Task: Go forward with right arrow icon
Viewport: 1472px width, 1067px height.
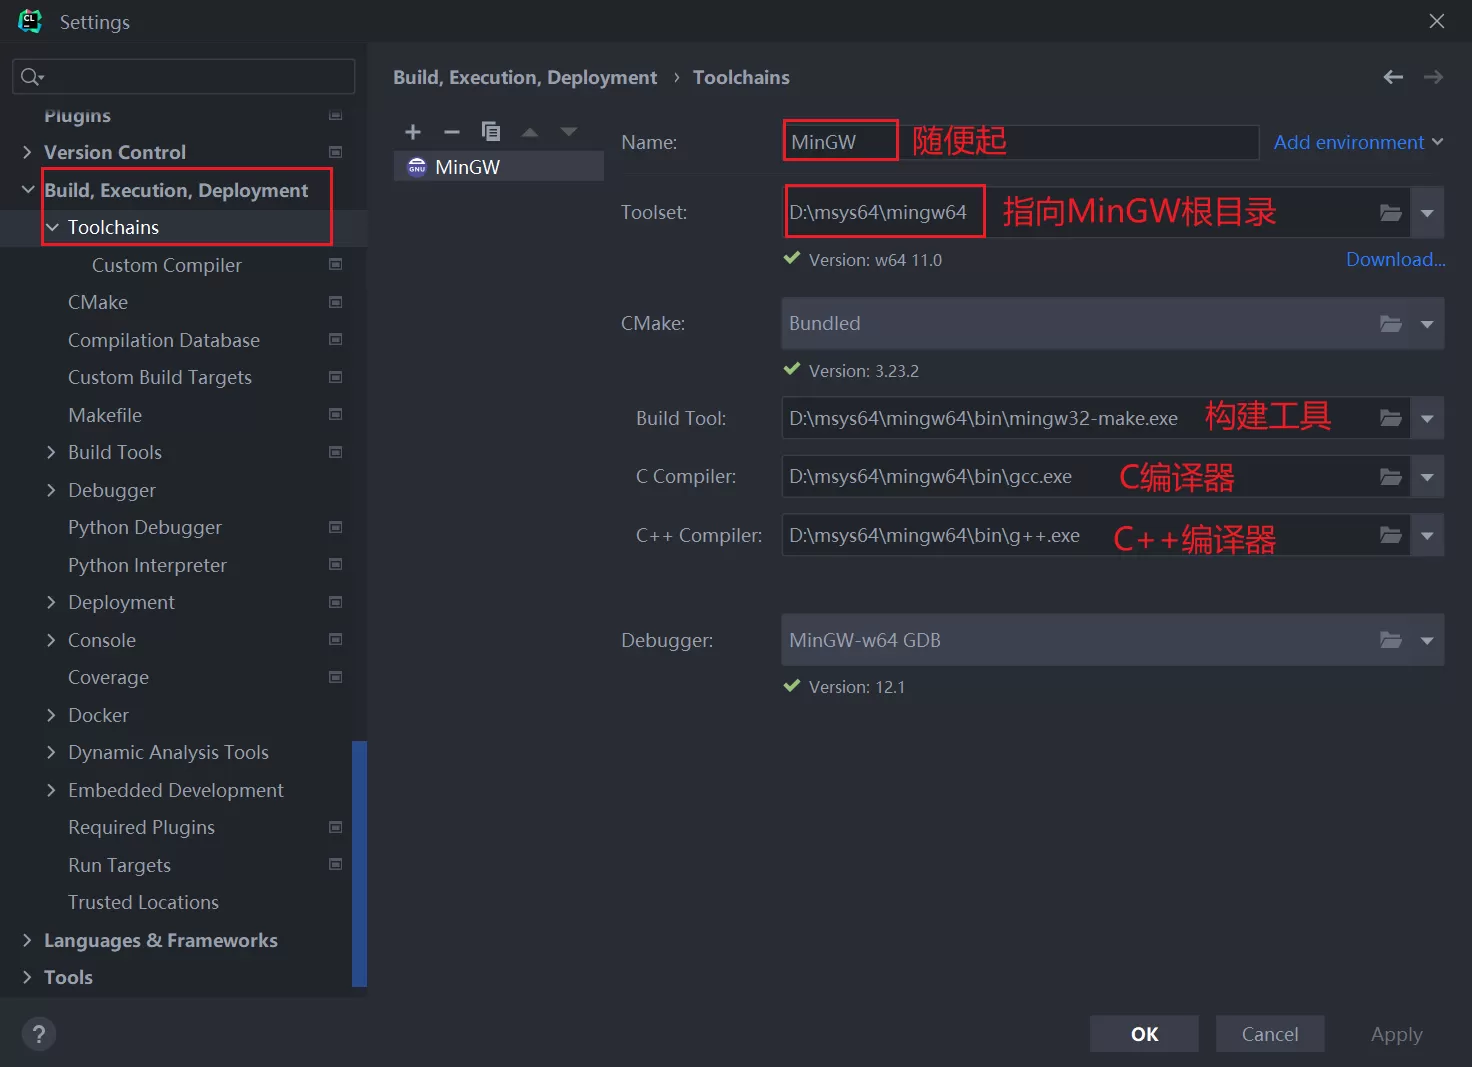Action: [1433, 77]
